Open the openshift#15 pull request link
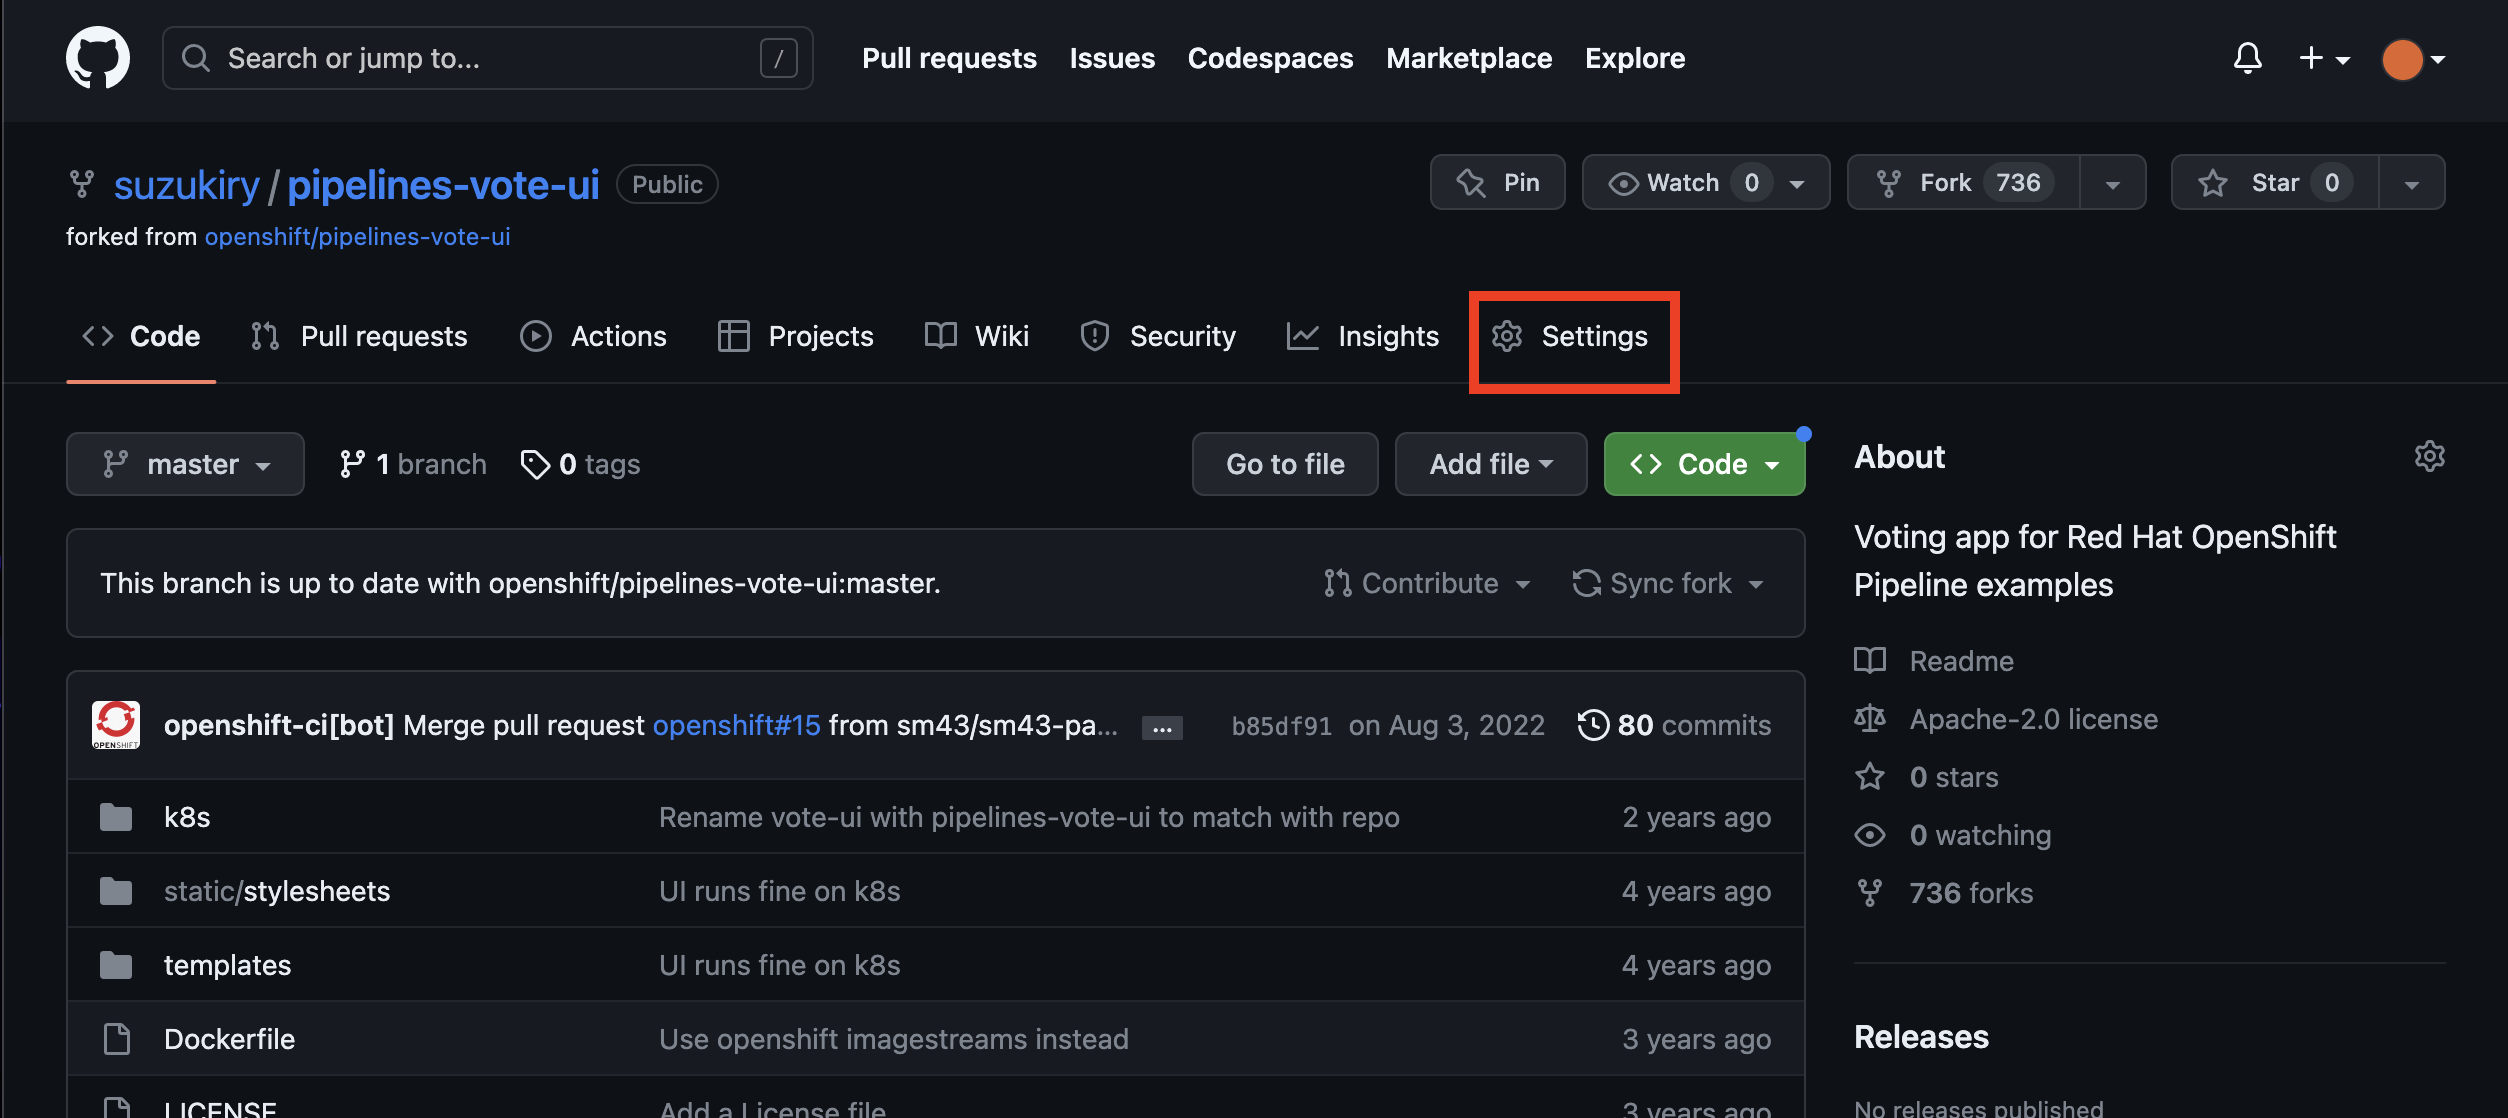 (736, 725)
